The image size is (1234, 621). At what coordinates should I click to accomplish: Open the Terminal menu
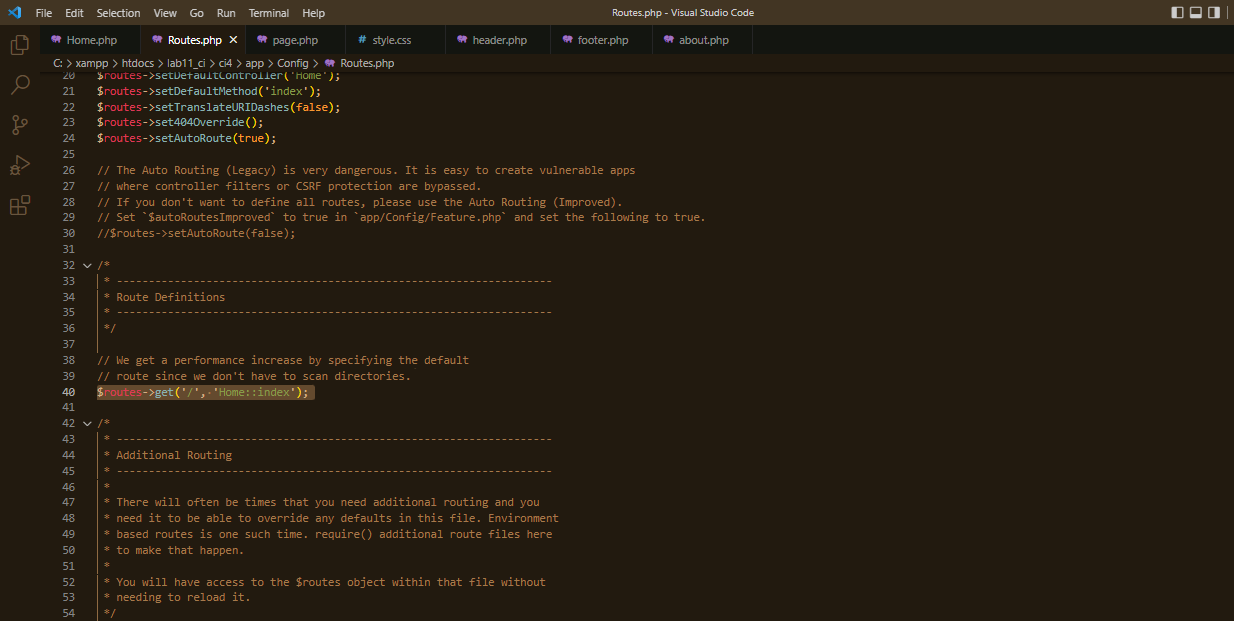click(267, 12)
